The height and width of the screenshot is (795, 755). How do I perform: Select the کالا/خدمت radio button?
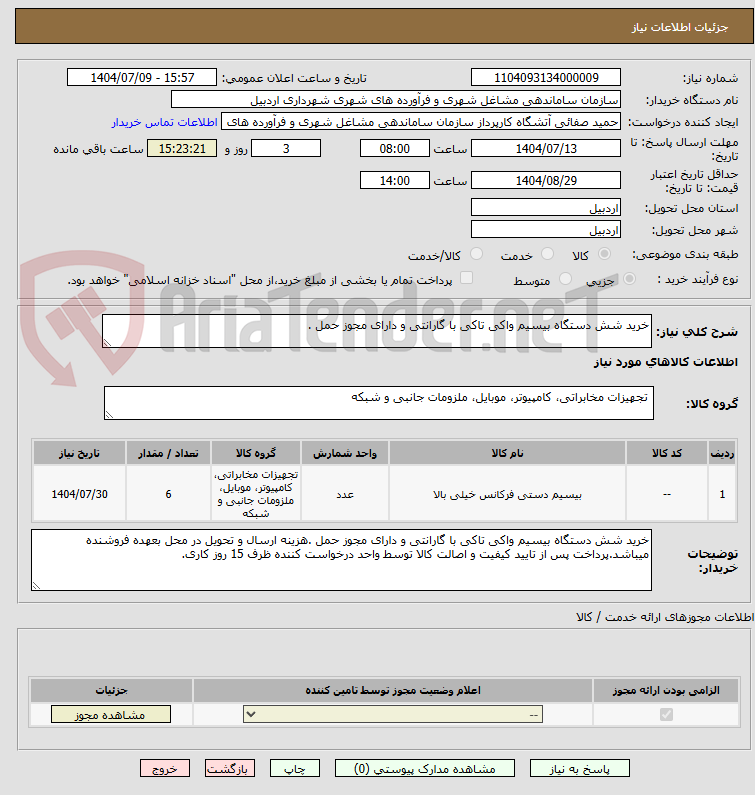point(476,254)
